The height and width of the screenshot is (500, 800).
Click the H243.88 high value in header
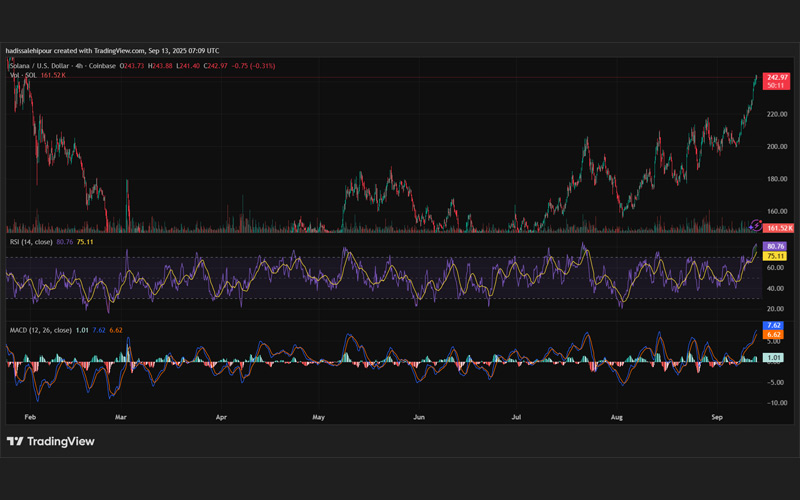pos(160,66)
